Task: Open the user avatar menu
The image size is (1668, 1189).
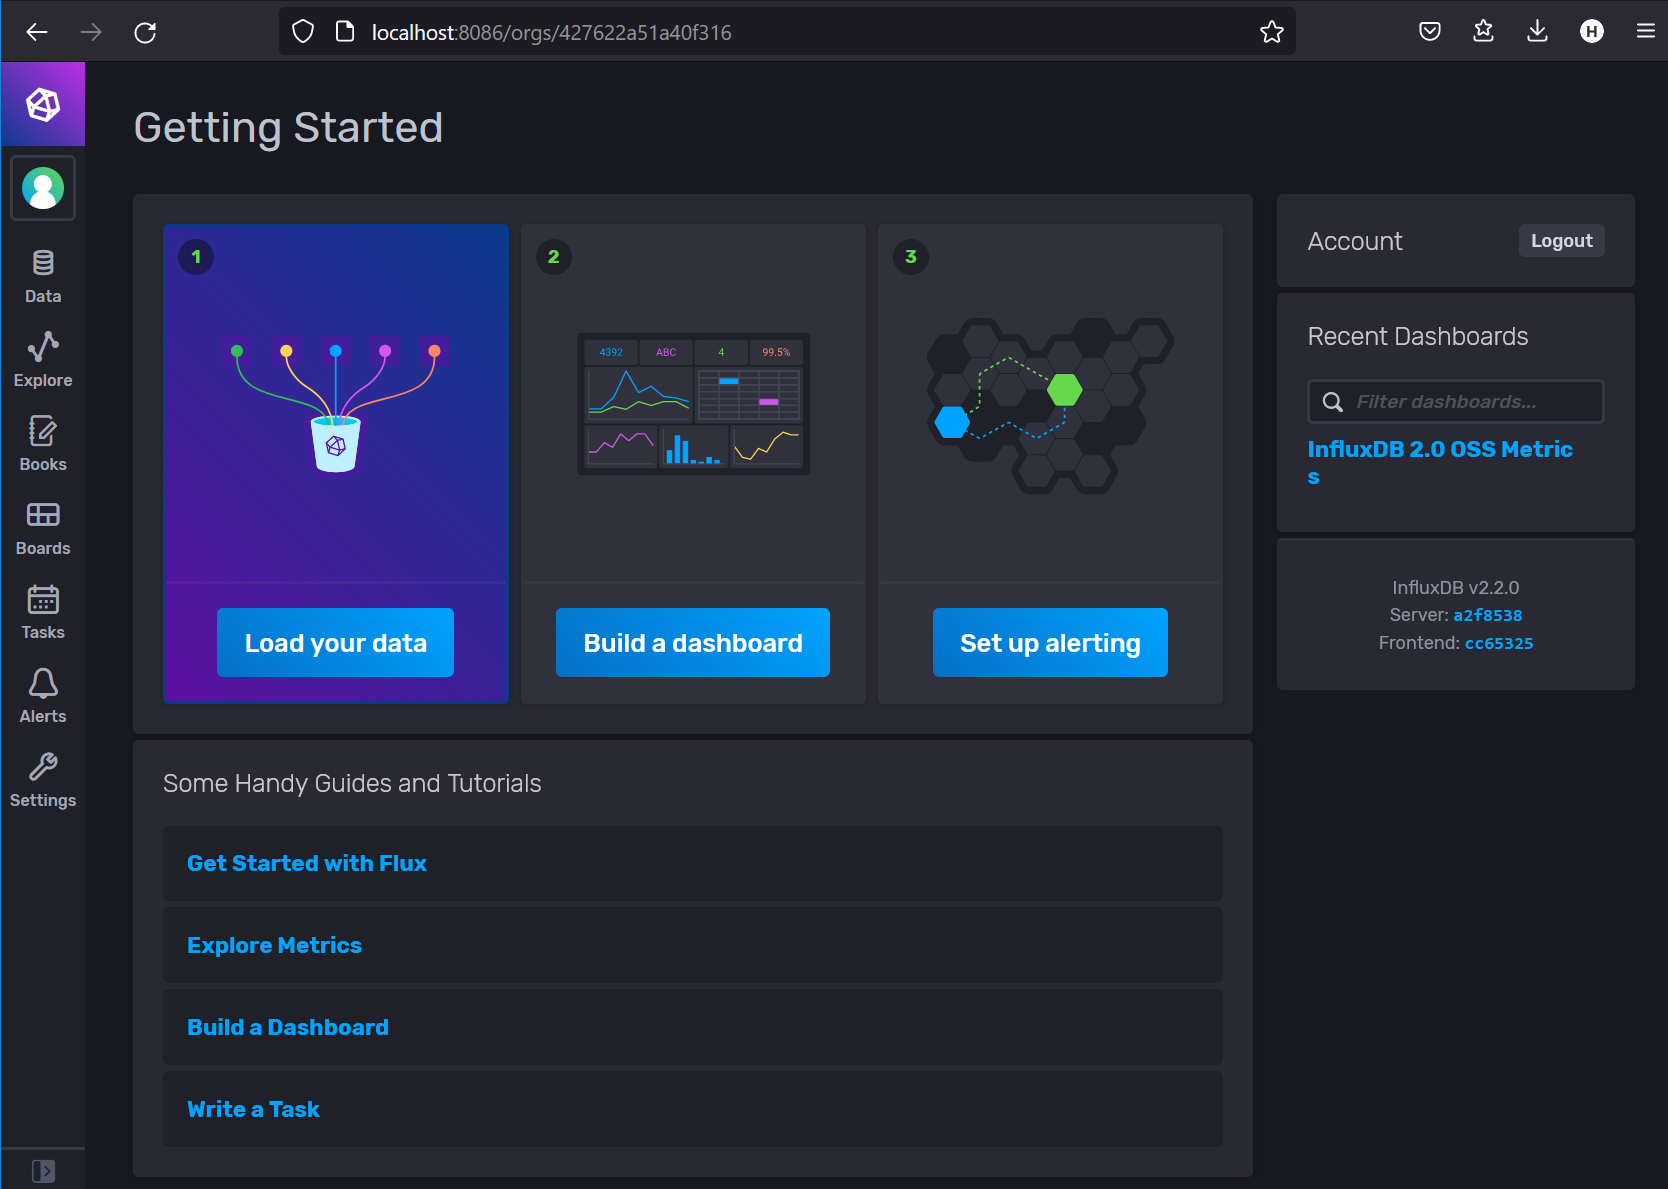Action: [x=43, y=188]
